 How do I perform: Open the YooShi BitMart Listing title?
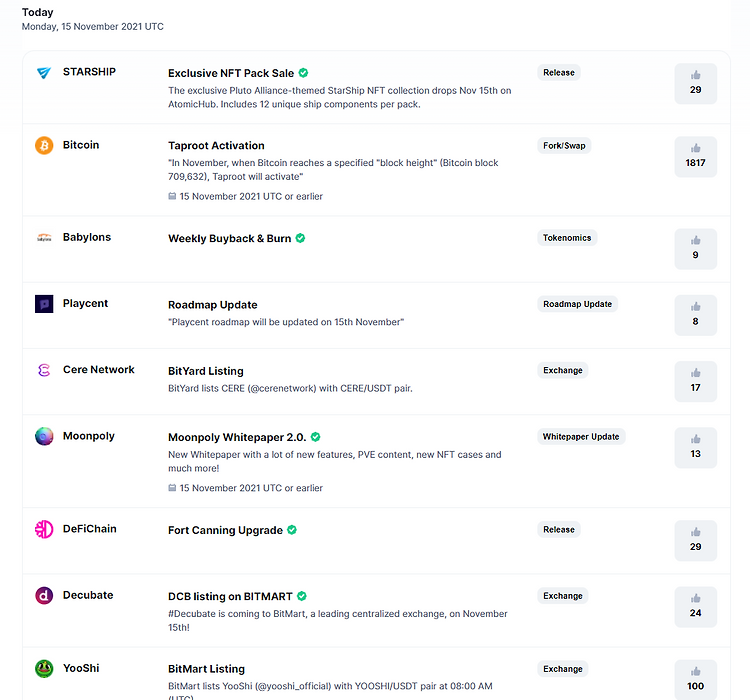coord(206,669)
